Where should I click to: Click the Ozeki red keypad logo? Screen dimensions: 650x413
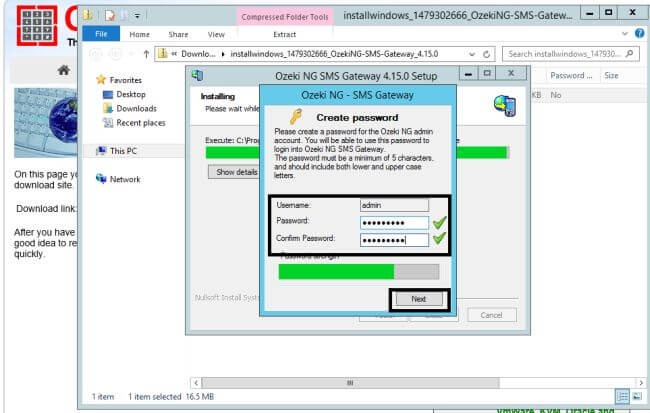pyautogui.click(x=36, y=25)
